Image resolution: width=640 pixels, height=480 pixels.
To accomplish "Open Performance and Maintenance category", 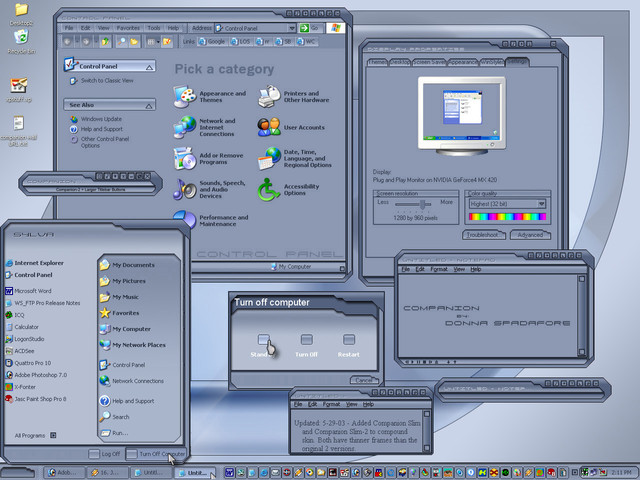I will click(x=211, y=220).
